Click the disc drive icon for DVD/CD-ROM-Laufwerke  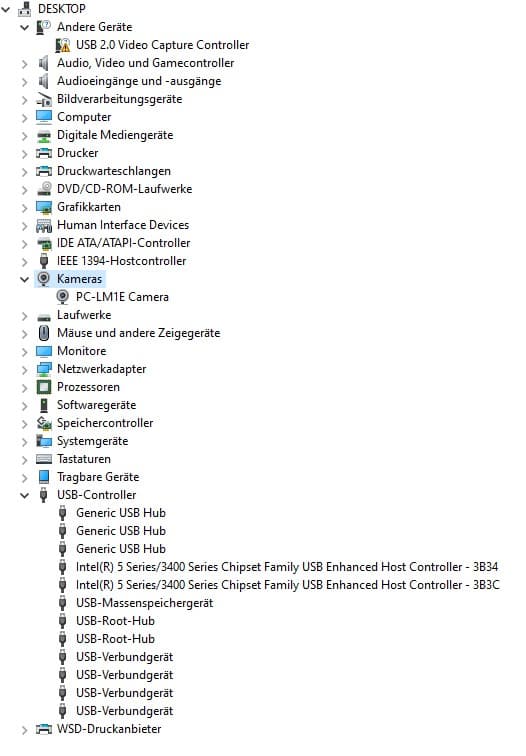coord(44,189)
